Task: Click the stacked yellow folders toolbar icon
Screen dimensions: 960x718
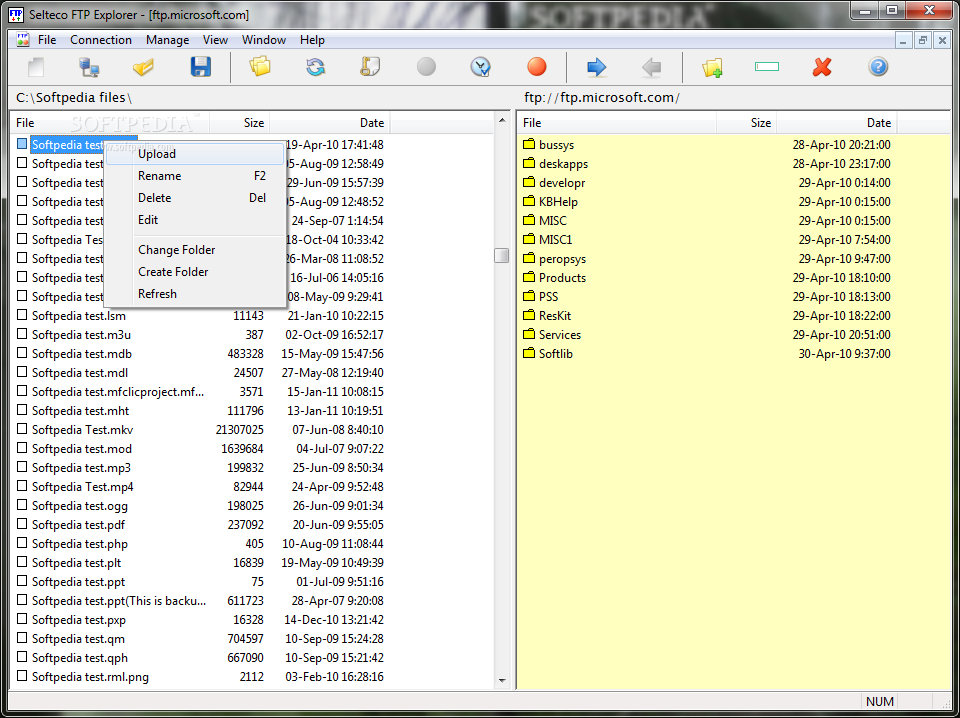Action: point(260,67)
